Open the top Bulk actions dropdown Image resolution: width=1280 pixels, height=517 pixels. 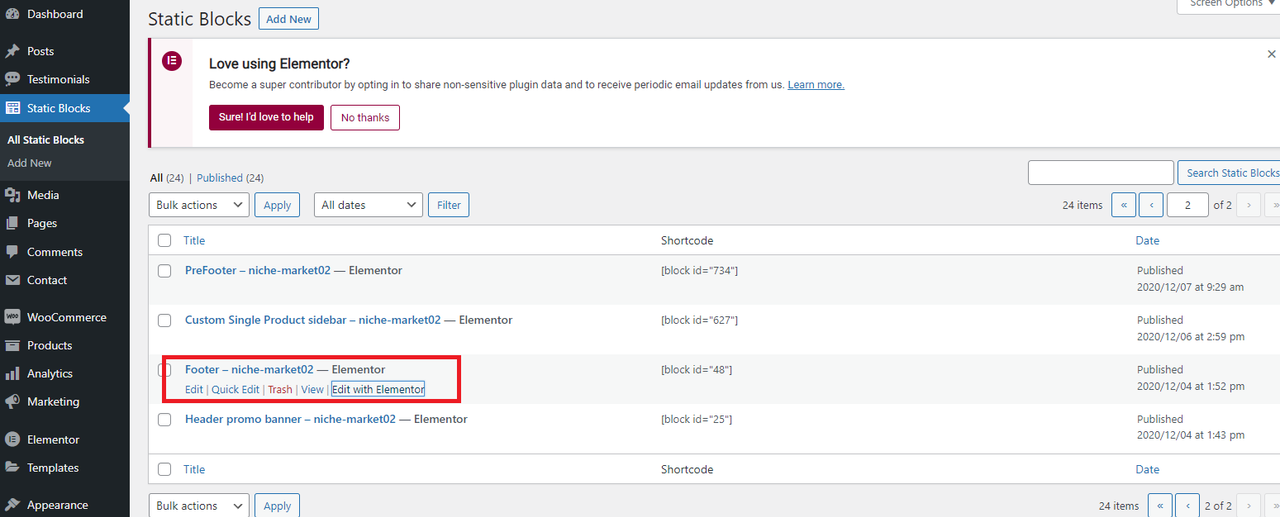point(199,205)
